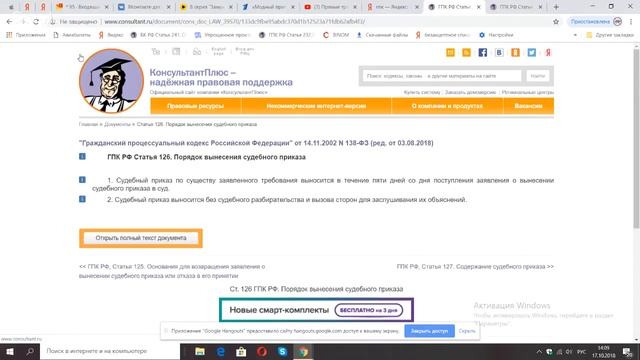Click the Chrome profile avatar icon

[618, 22]
